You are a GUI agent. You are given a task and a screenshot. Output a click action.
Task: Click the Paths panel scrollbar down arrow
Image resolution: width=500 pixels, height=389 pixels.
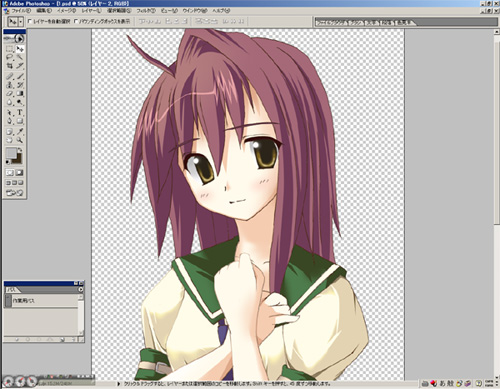pos(81,332)
